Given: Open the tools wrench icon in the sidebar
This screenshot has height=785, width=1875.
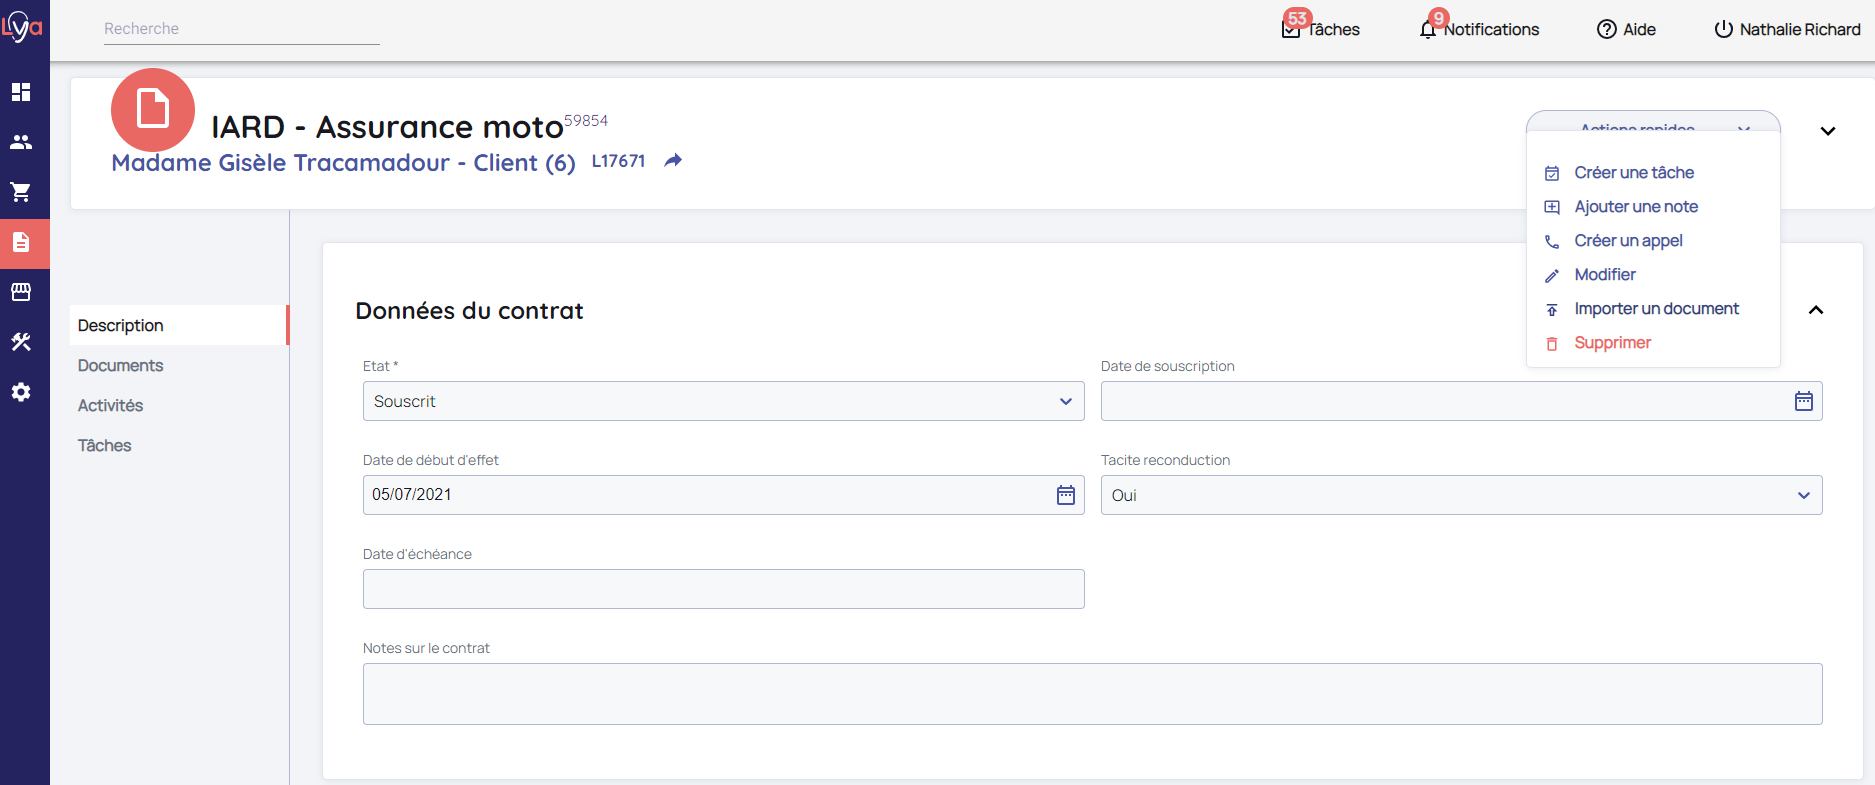Looking at the screenshot, I should pos(21,342).
